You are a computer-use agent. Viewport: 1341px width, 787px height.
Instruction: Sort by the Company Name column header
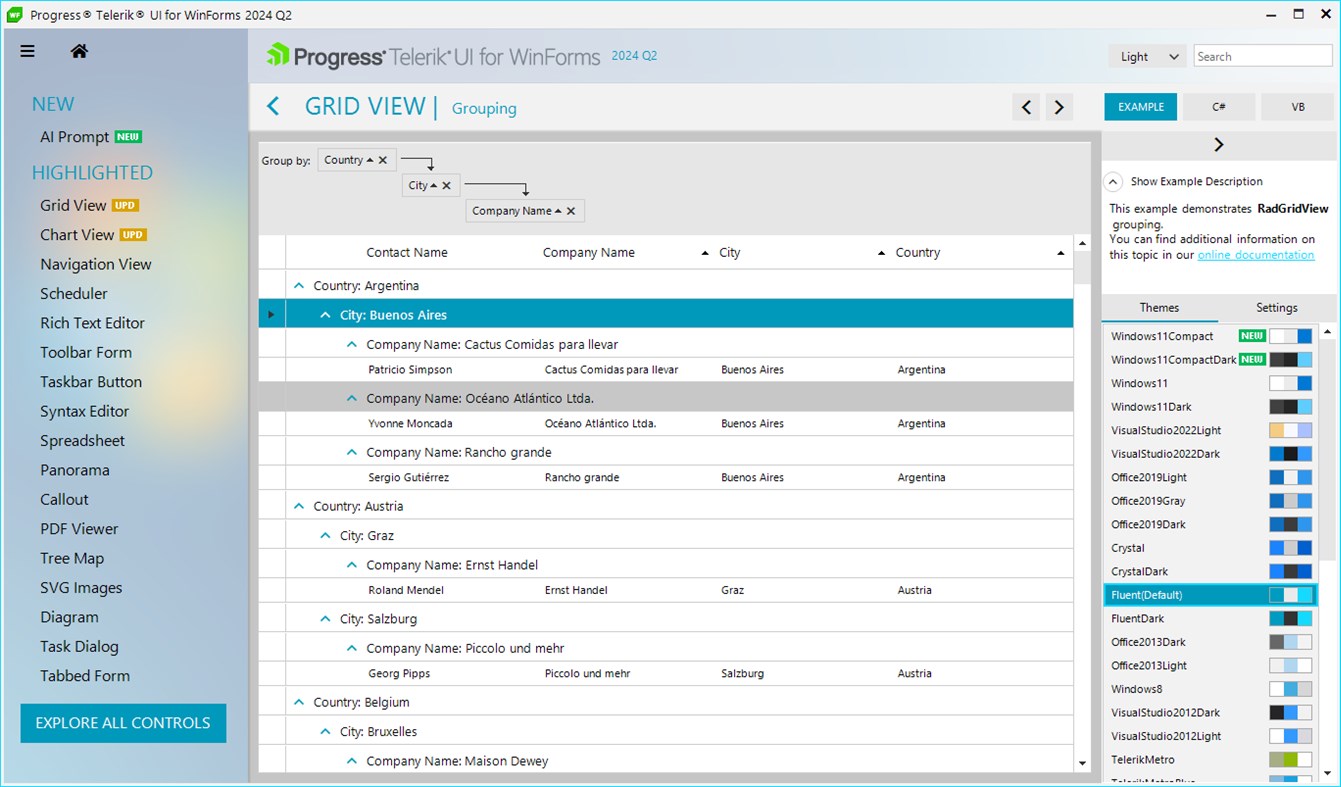(626, 253)
